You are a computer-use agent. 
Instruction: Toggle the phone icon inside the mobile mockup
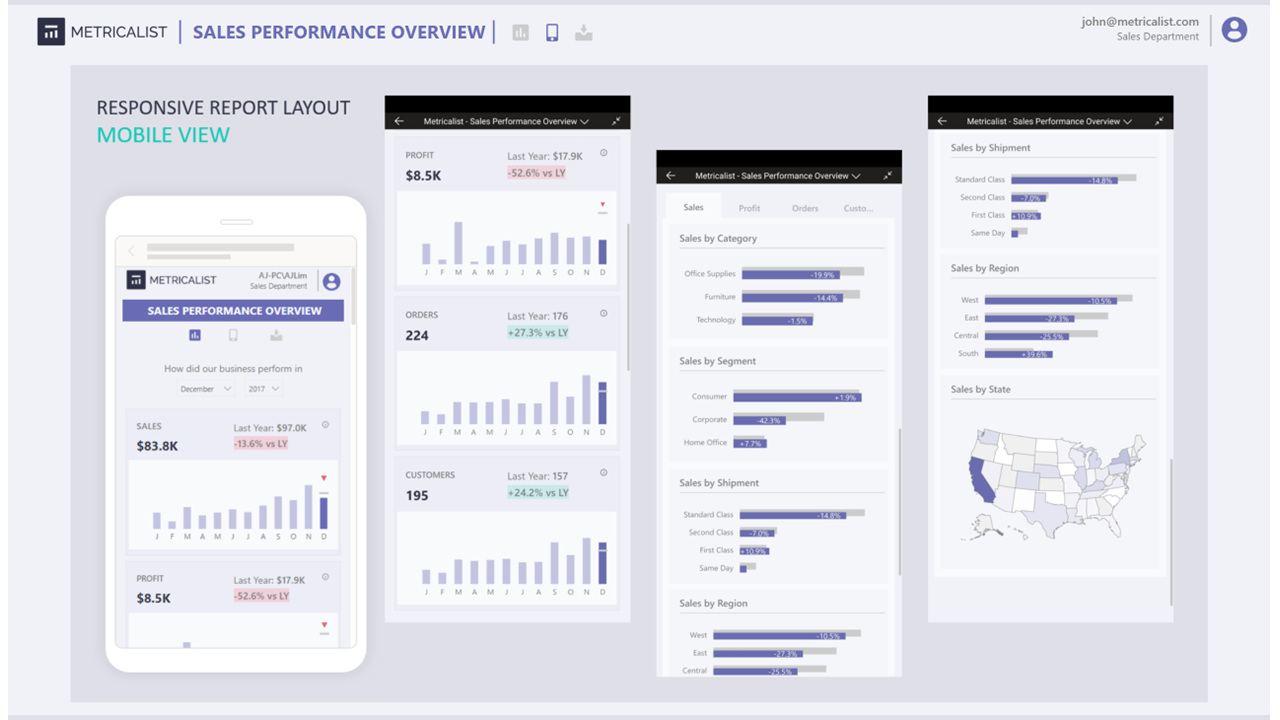tap(233, 335)
